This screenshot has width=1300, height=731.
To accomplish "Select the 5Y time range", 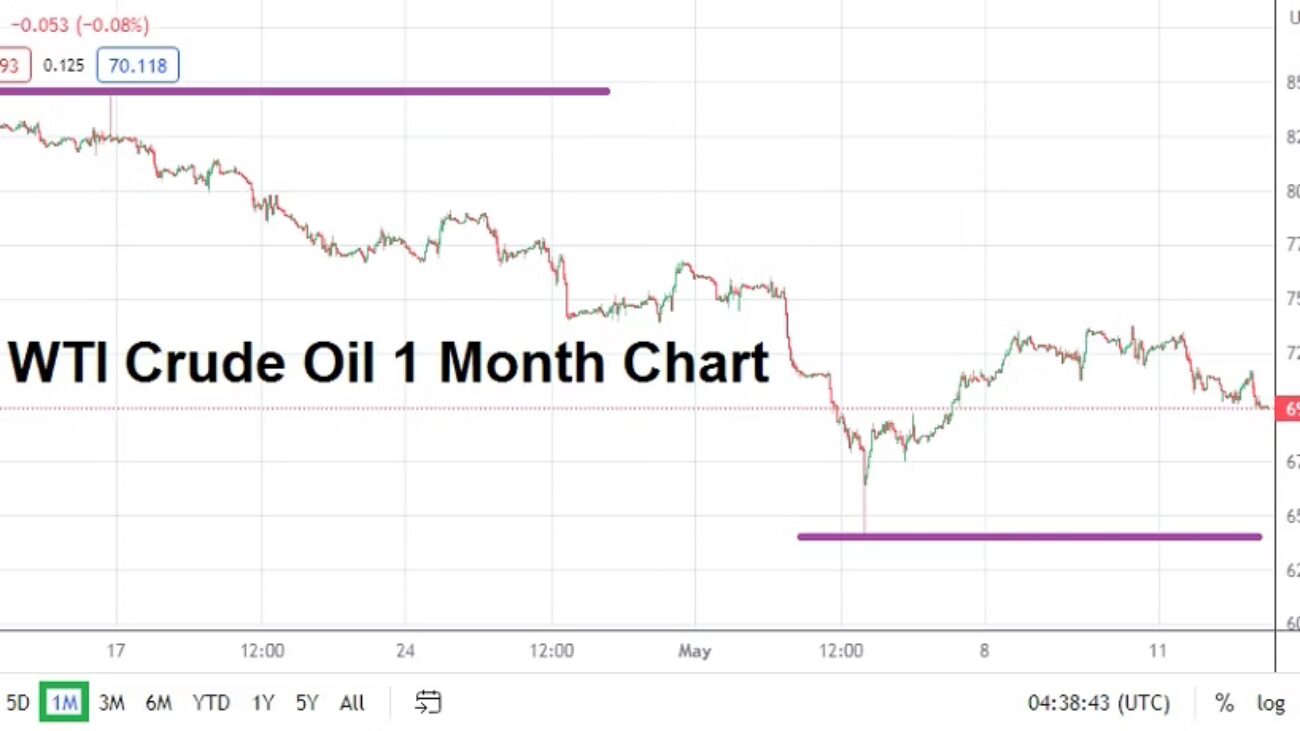I will click(x=306, y=703).
